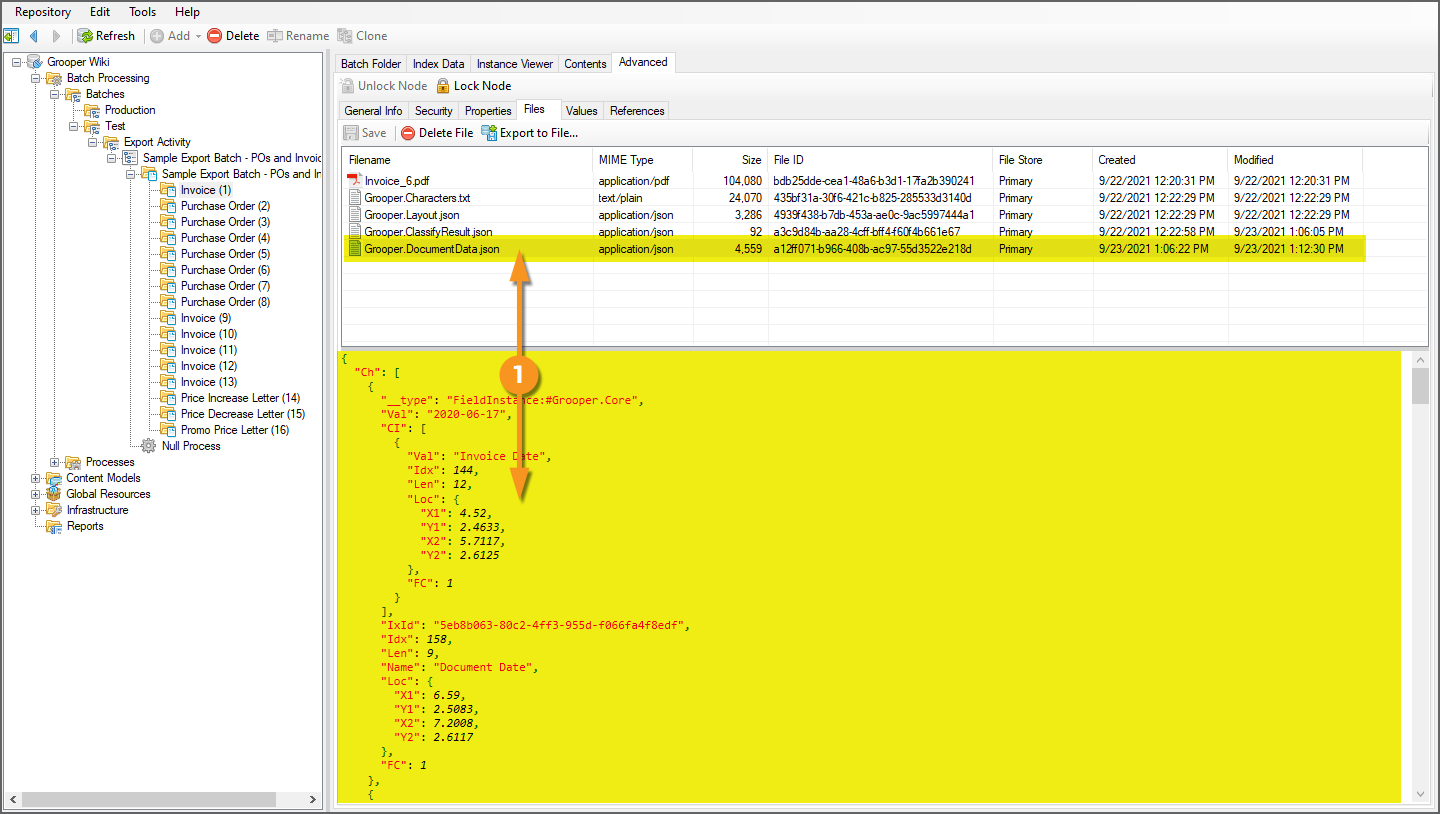Expand the Processes folder node
The height and width of the screenshot is (814, 1440).
pos(55,462)
